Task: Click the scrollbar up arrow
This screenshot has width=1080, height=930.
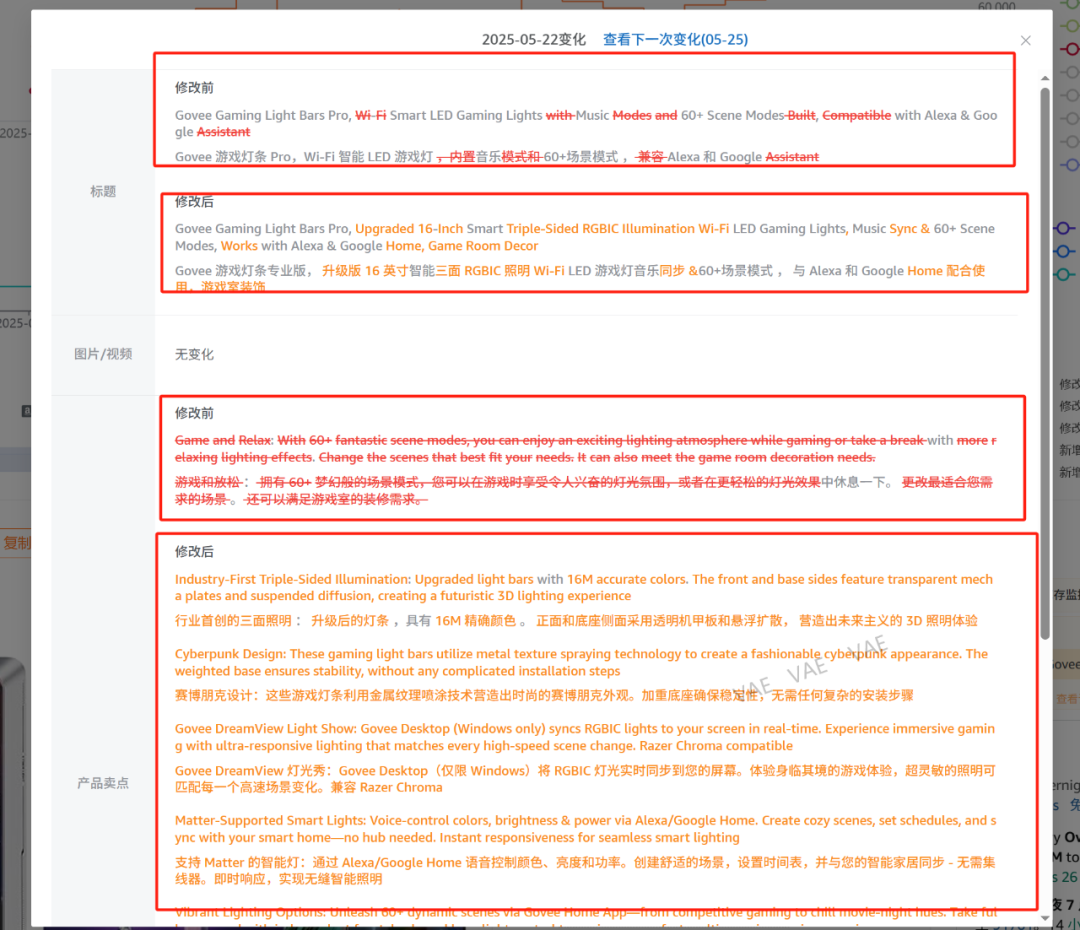Action: pyautogui.click(x=1045, y=79)
